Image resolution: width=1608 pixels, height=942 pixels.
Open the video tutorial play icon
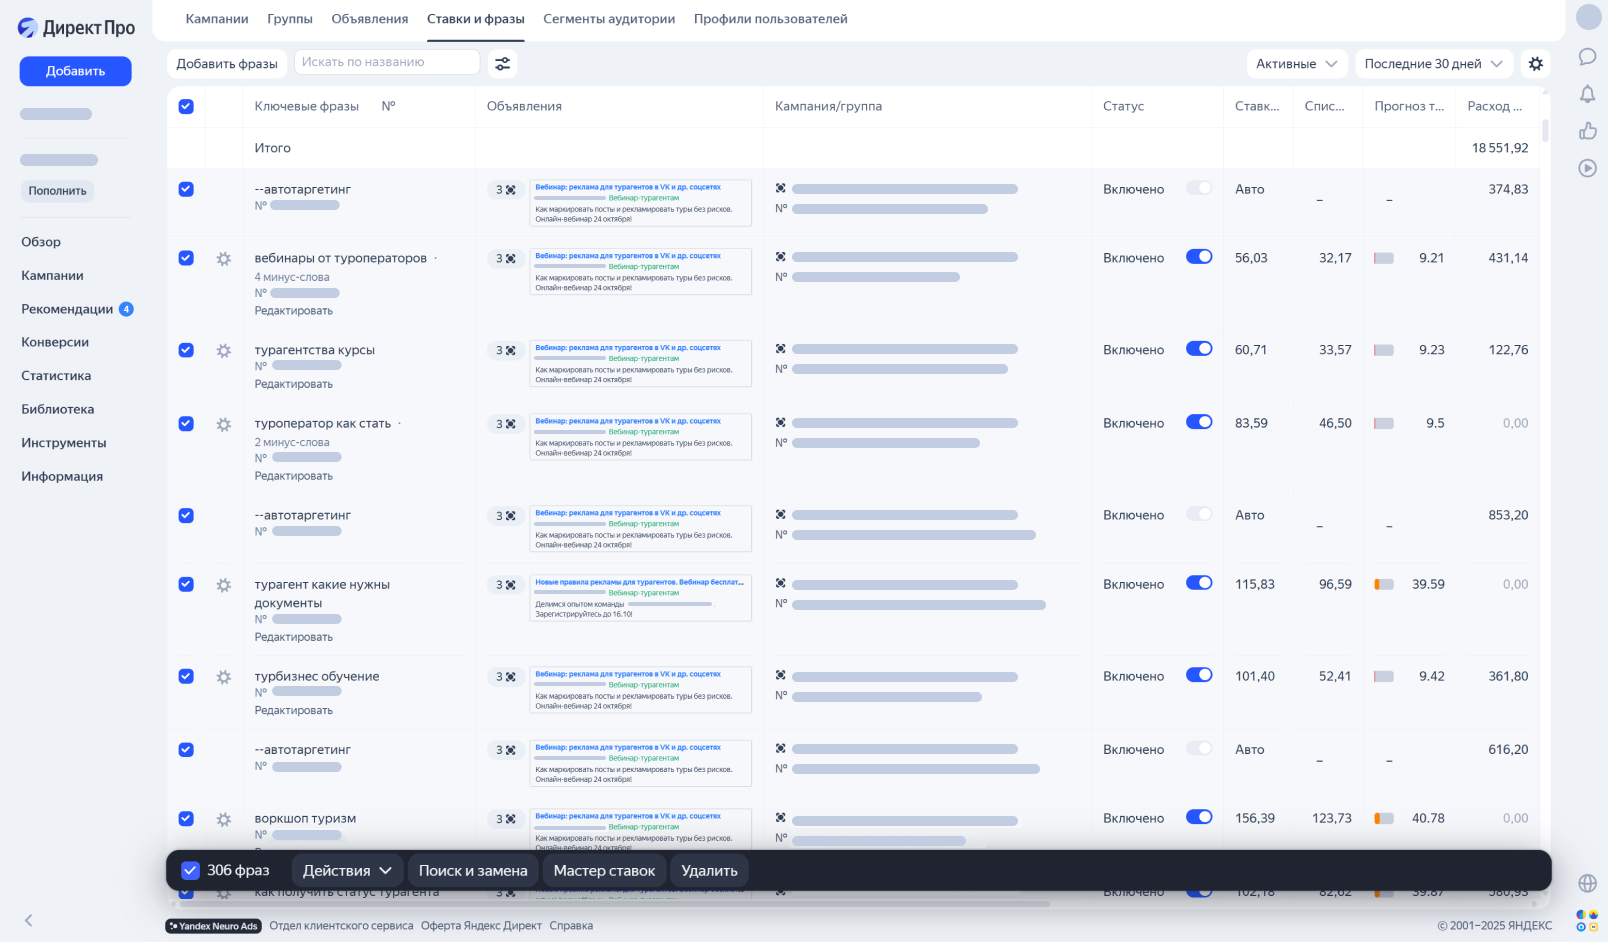(1587, 168)
